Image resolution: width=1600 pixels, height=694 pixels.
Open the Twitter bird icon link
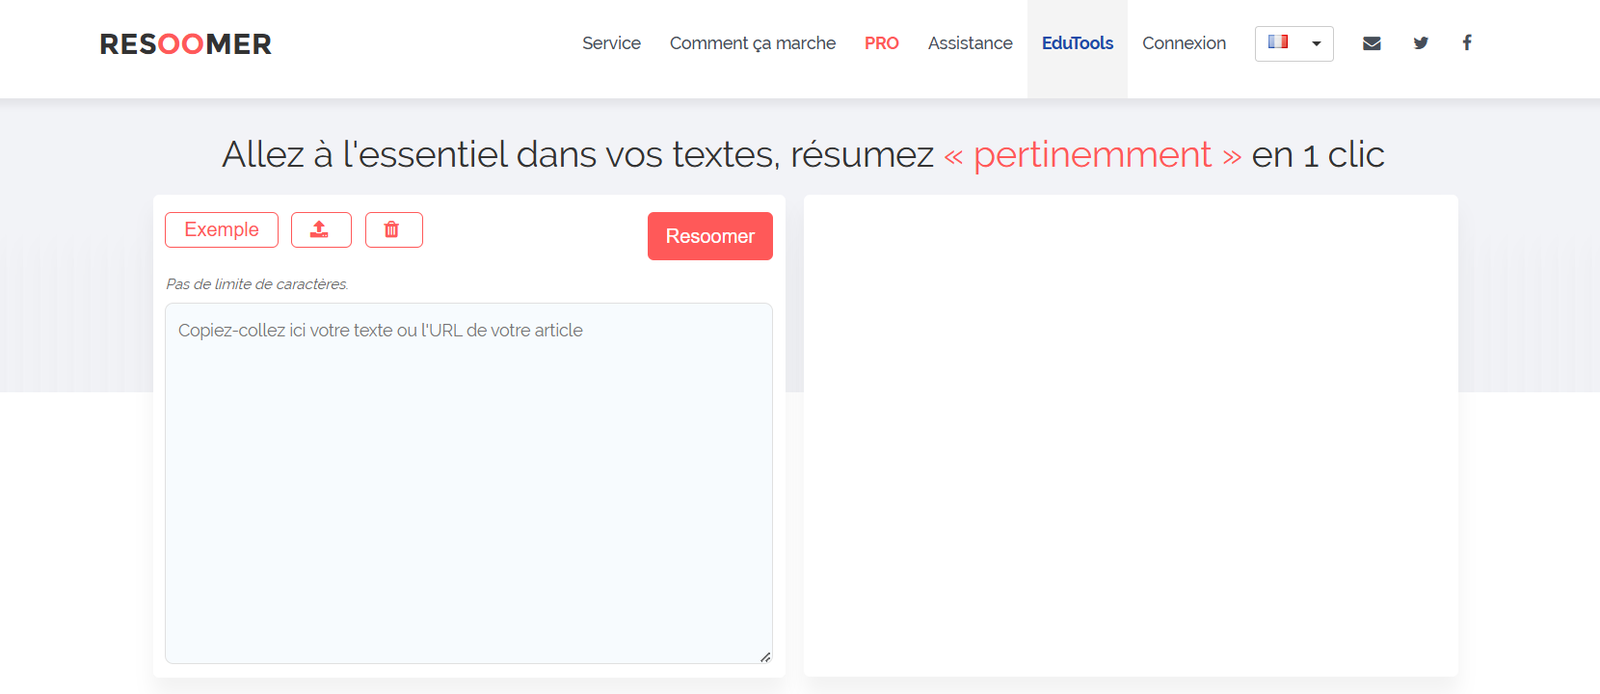[1420, 43]
